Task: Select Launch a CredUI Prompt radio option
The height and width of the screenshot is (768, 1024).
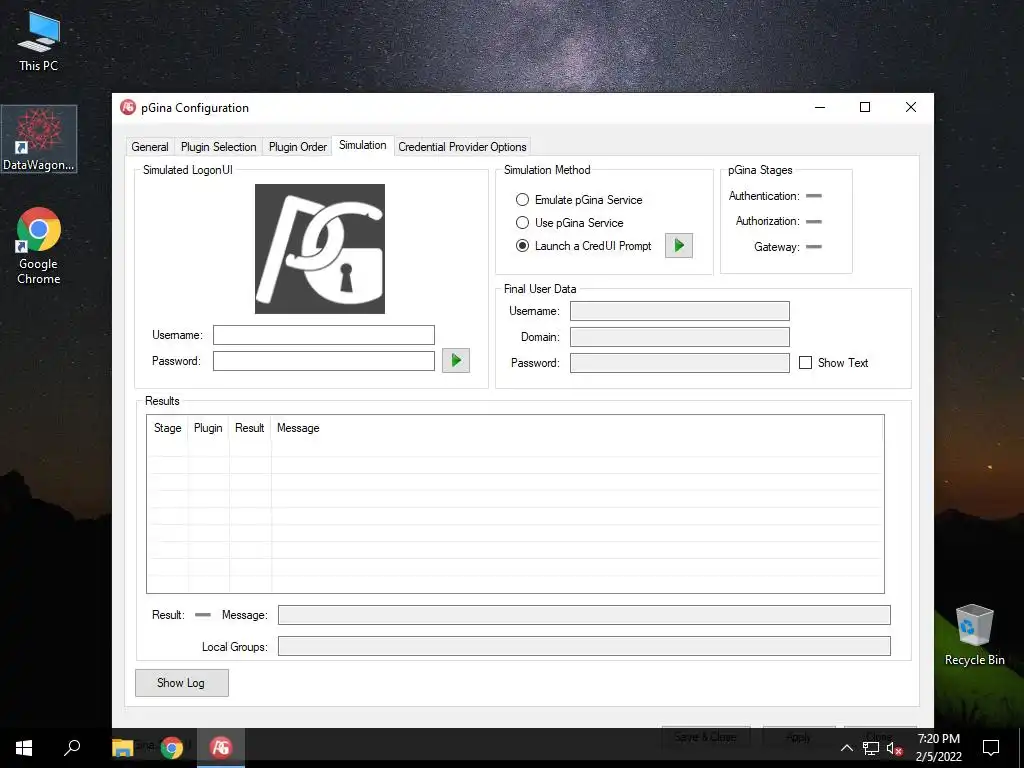Action: tap(522, 246)
